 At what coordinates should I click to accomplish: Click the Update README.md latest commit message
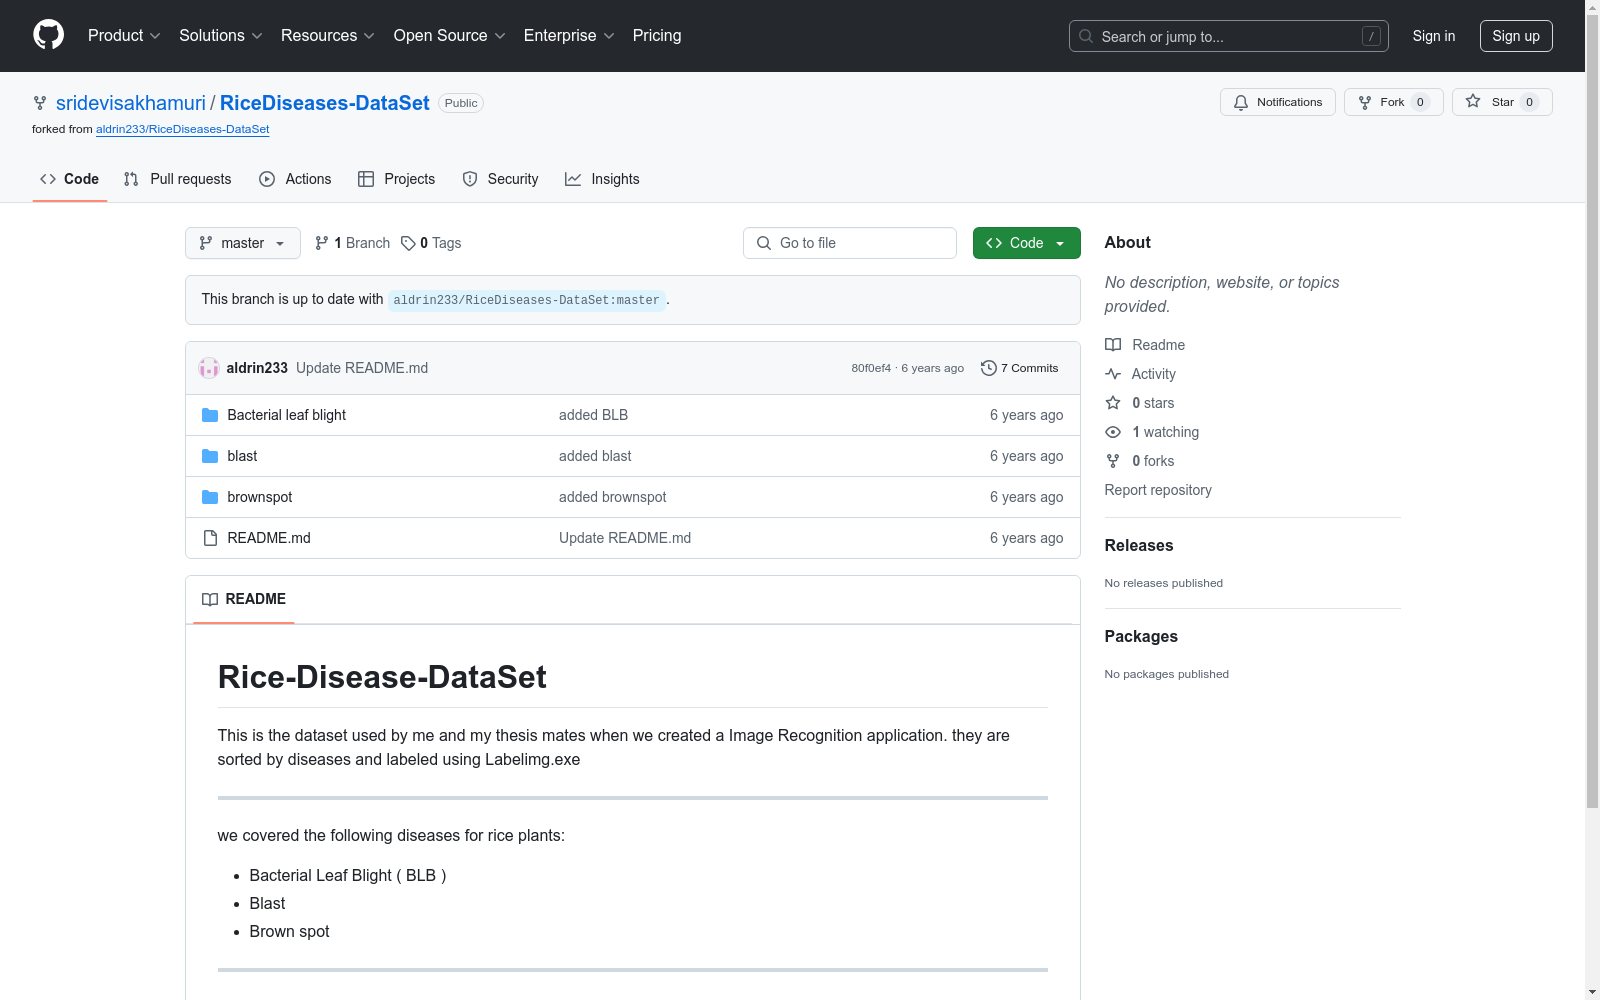362,368
